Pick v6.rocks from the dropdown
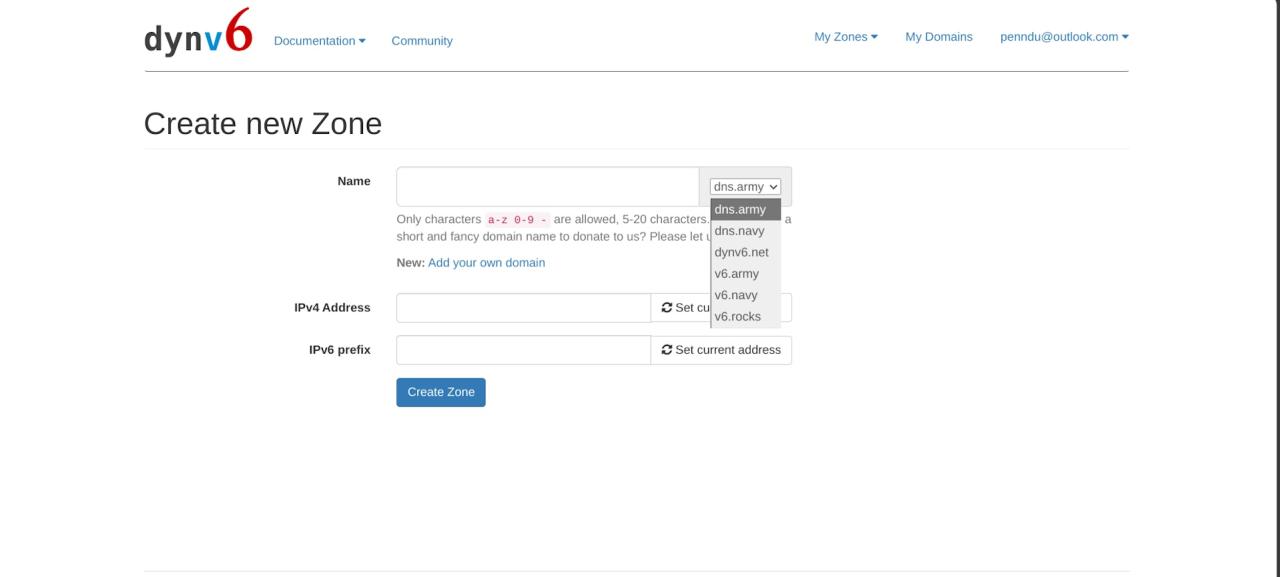Viewport: 1280px width, 577px height. pyautogui.click(x=745, y=317)
